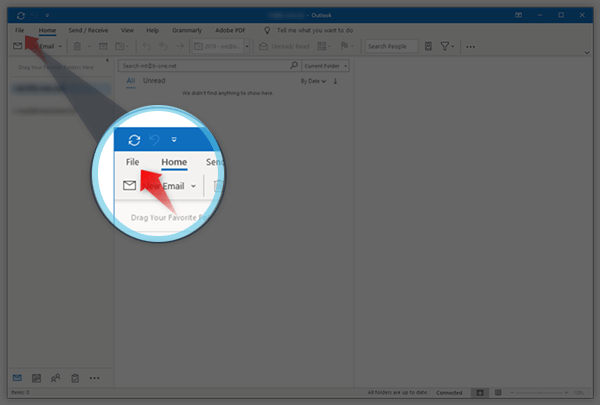Toggle the sort order arrow
Viewport: 600px width, 405px height.
tap(335, 81)
